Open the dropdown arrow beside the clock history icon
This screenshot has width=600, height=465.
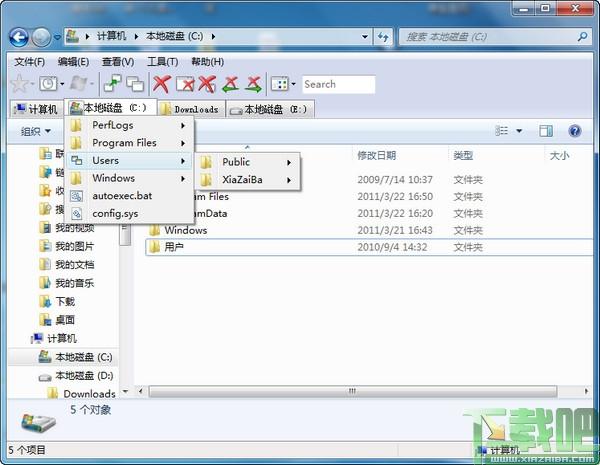click(62, 84)
